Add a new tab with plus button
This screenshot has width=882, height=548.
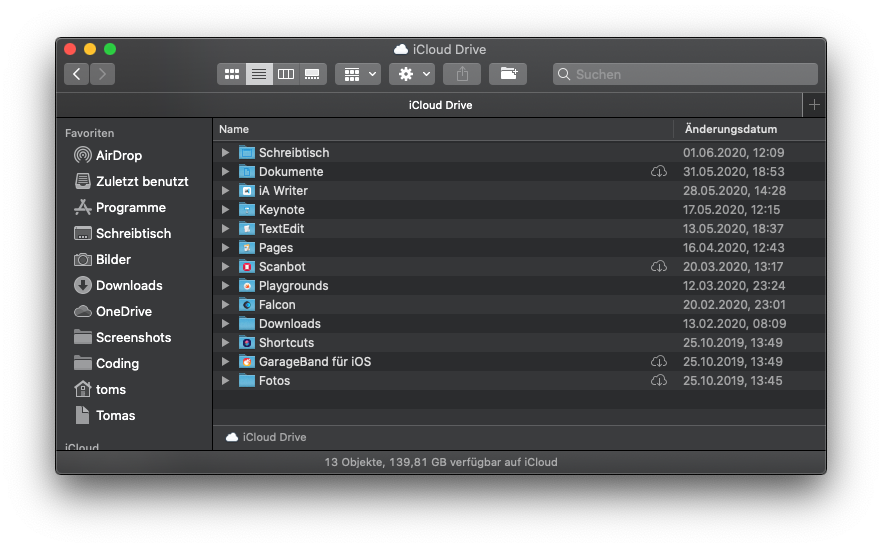pos(814,105)
